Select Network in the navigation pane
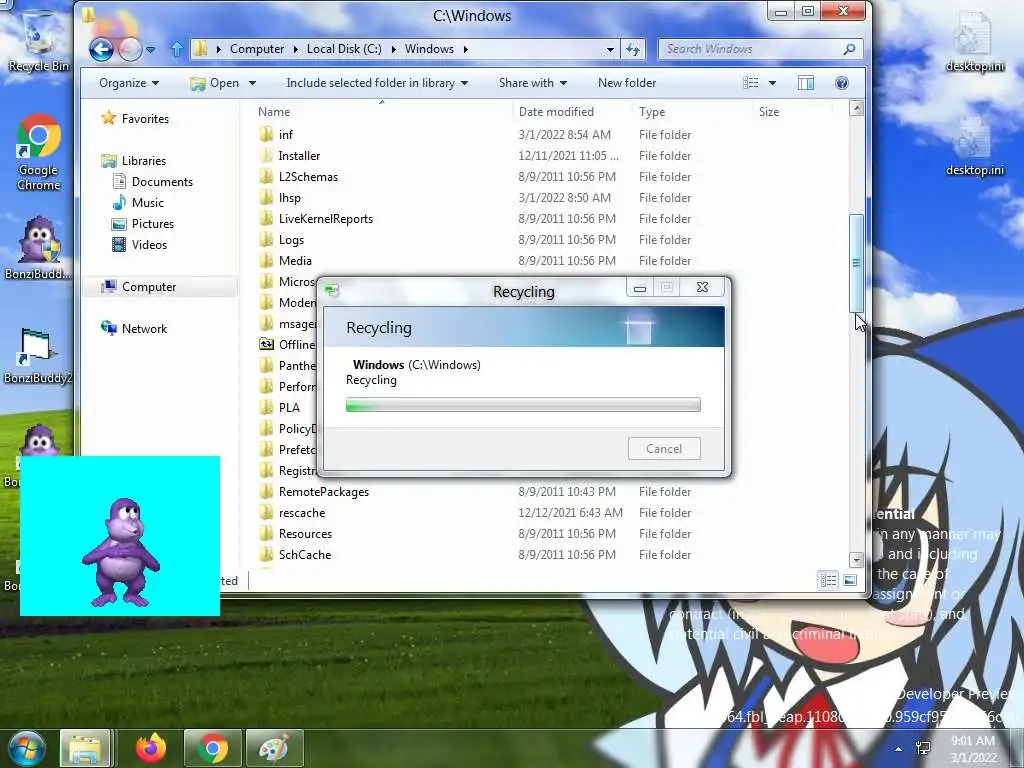Image resolution: width=1024 pixels, height=768 pixels. click(135, 328)
